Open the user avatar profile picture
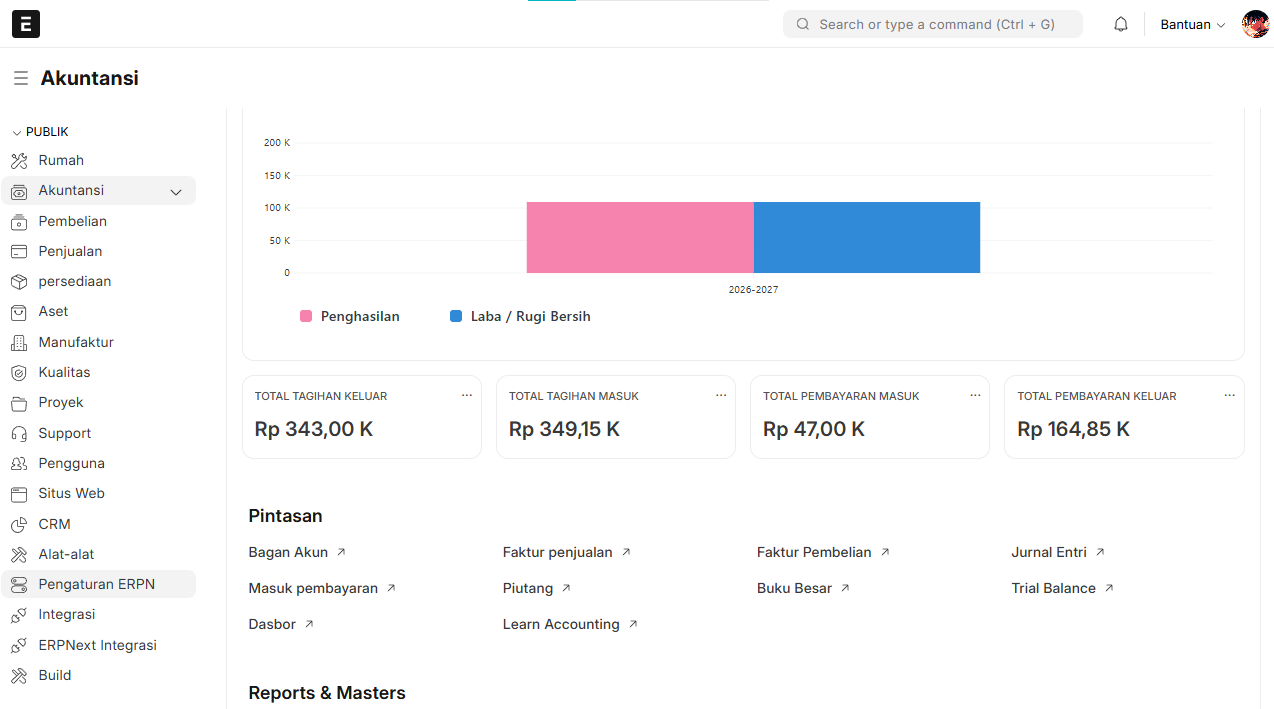 (1255, 24)
